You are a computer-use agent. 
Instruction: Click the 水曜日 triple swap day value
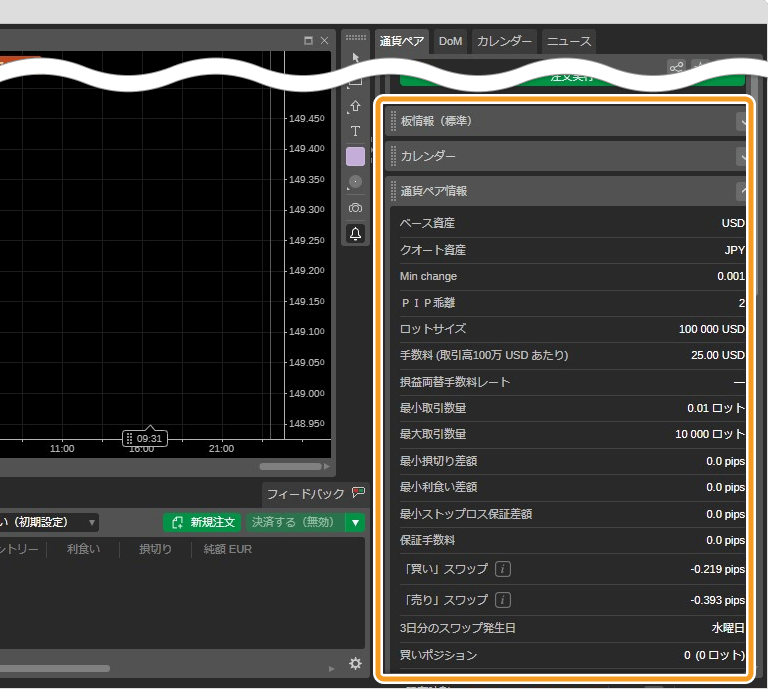pos(728,628)
